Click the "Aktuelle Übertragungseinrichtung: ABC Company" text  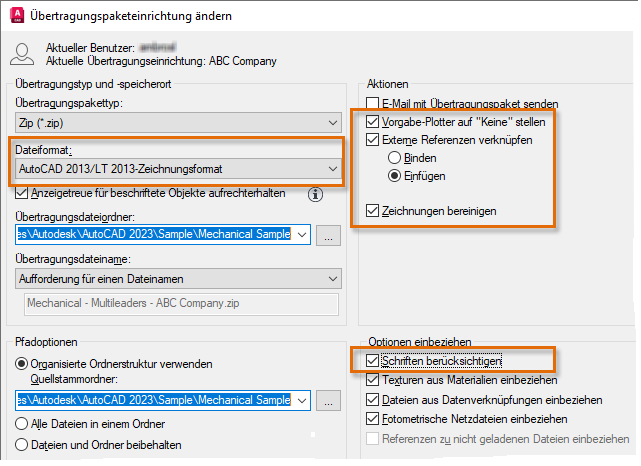coord(161,61)
